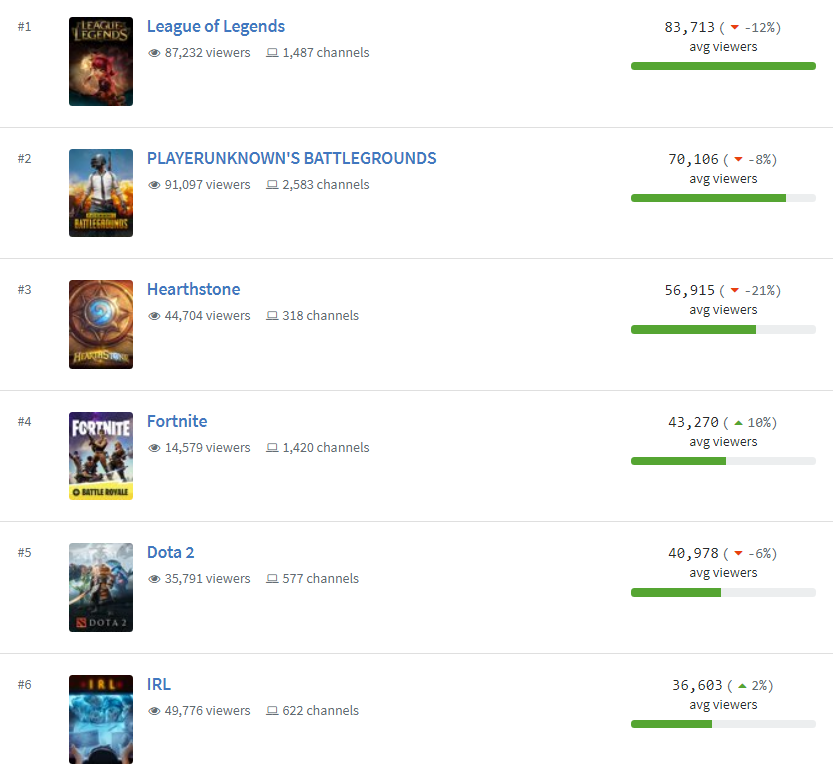Click laptop channels icon under Fortnite
This screenshot has height=781, width=833.
click(x=272, y=448)
